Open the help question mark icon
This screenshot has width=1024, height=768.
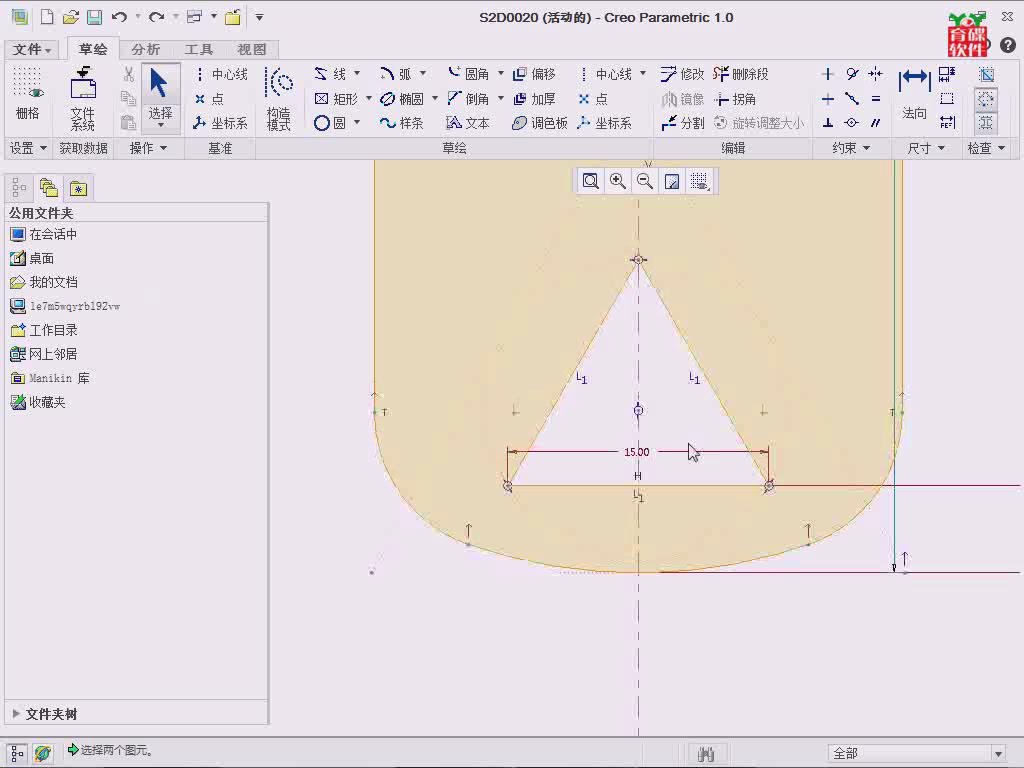1008,44
